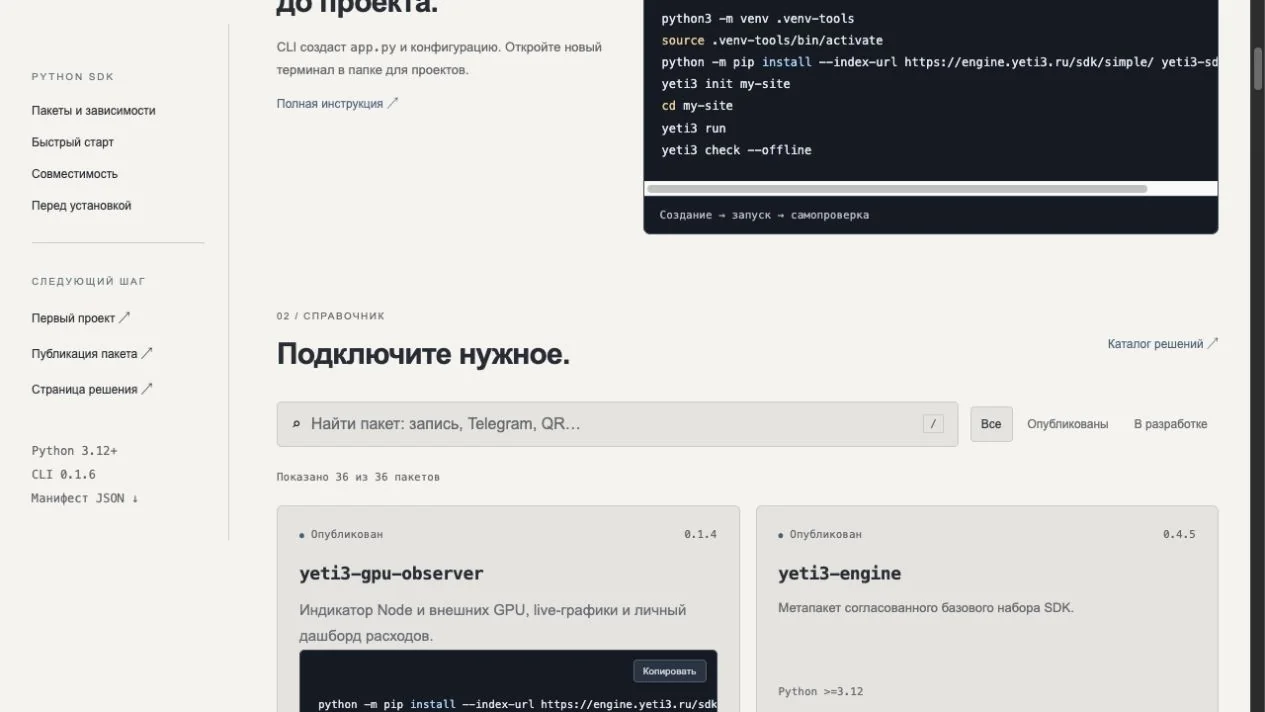Screen dimensions: 1265x712
Task: Select the "Опубликованы" filter
Action: [x=1067, y=424]
